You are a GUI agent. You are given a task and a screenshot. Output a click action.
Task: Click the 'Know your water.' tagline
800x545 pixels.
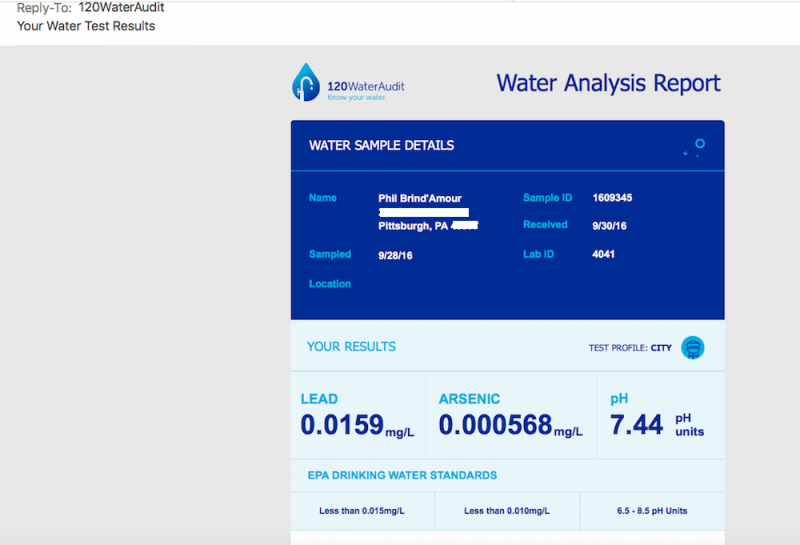(357, 97)
